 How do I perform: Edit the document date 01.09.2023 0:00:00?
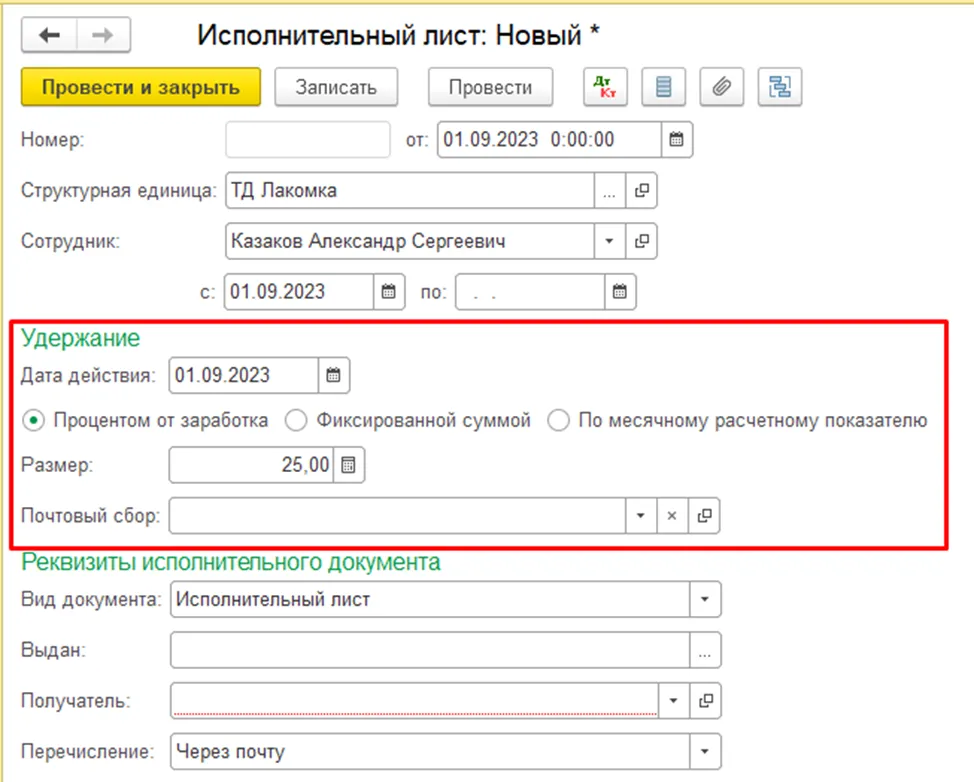549,139
